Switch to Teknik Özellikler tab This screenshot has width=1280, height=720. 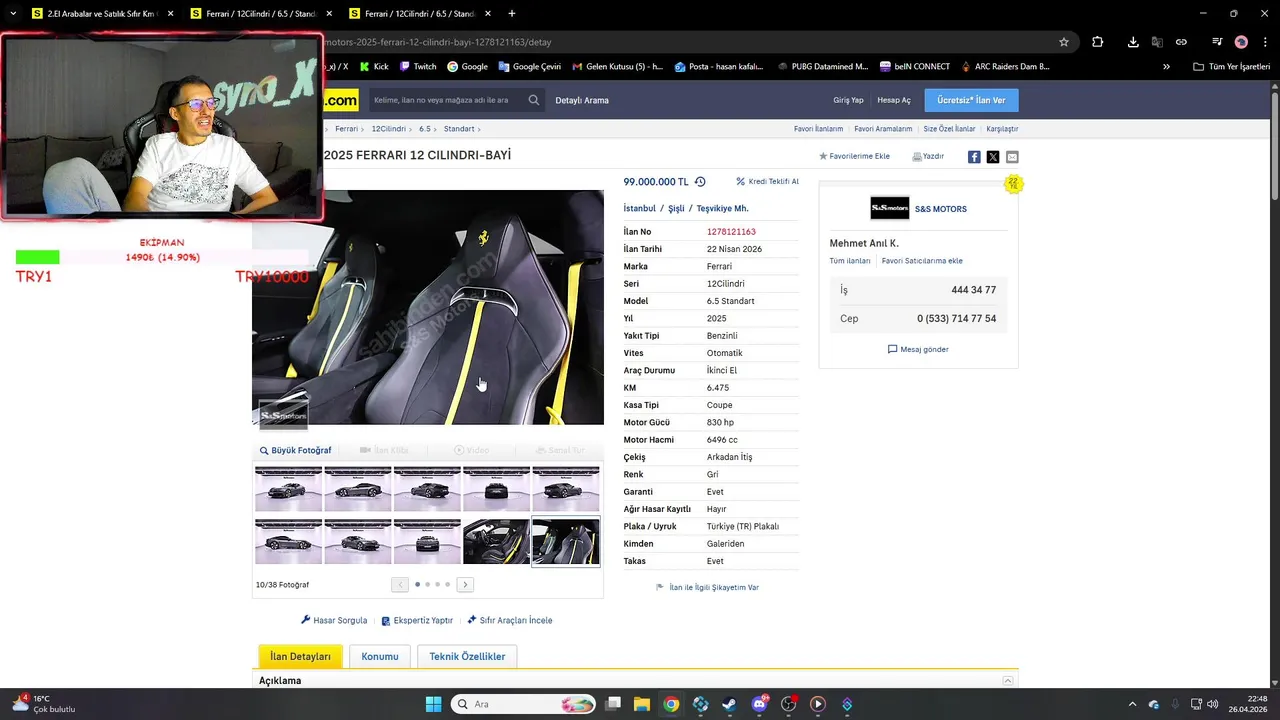click(x=467, y=656)
